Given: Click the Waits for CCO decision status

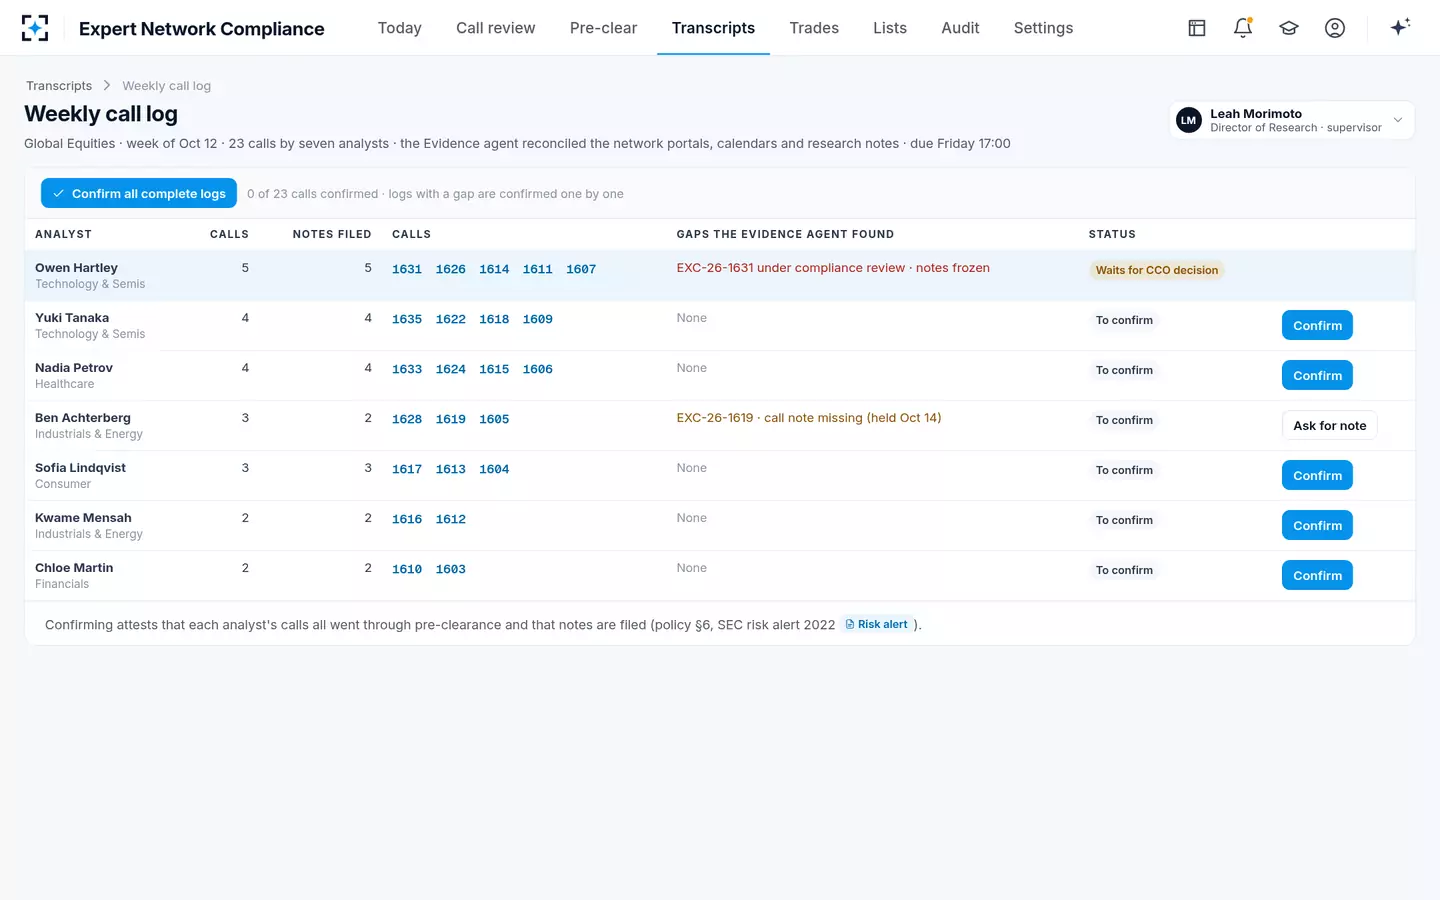Looking at the screenshot, I should point(1157,270).
